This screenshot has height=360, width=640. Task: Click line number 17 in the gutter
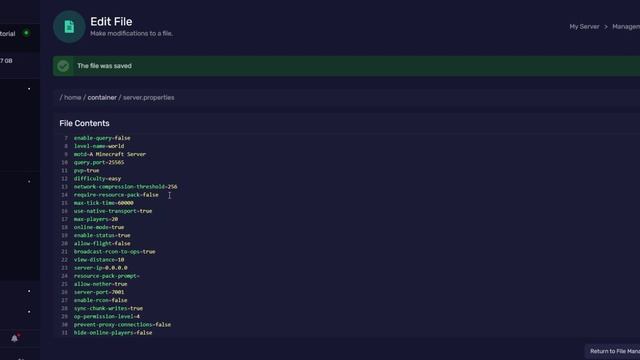pyautogui.click(x=64, y=219)
